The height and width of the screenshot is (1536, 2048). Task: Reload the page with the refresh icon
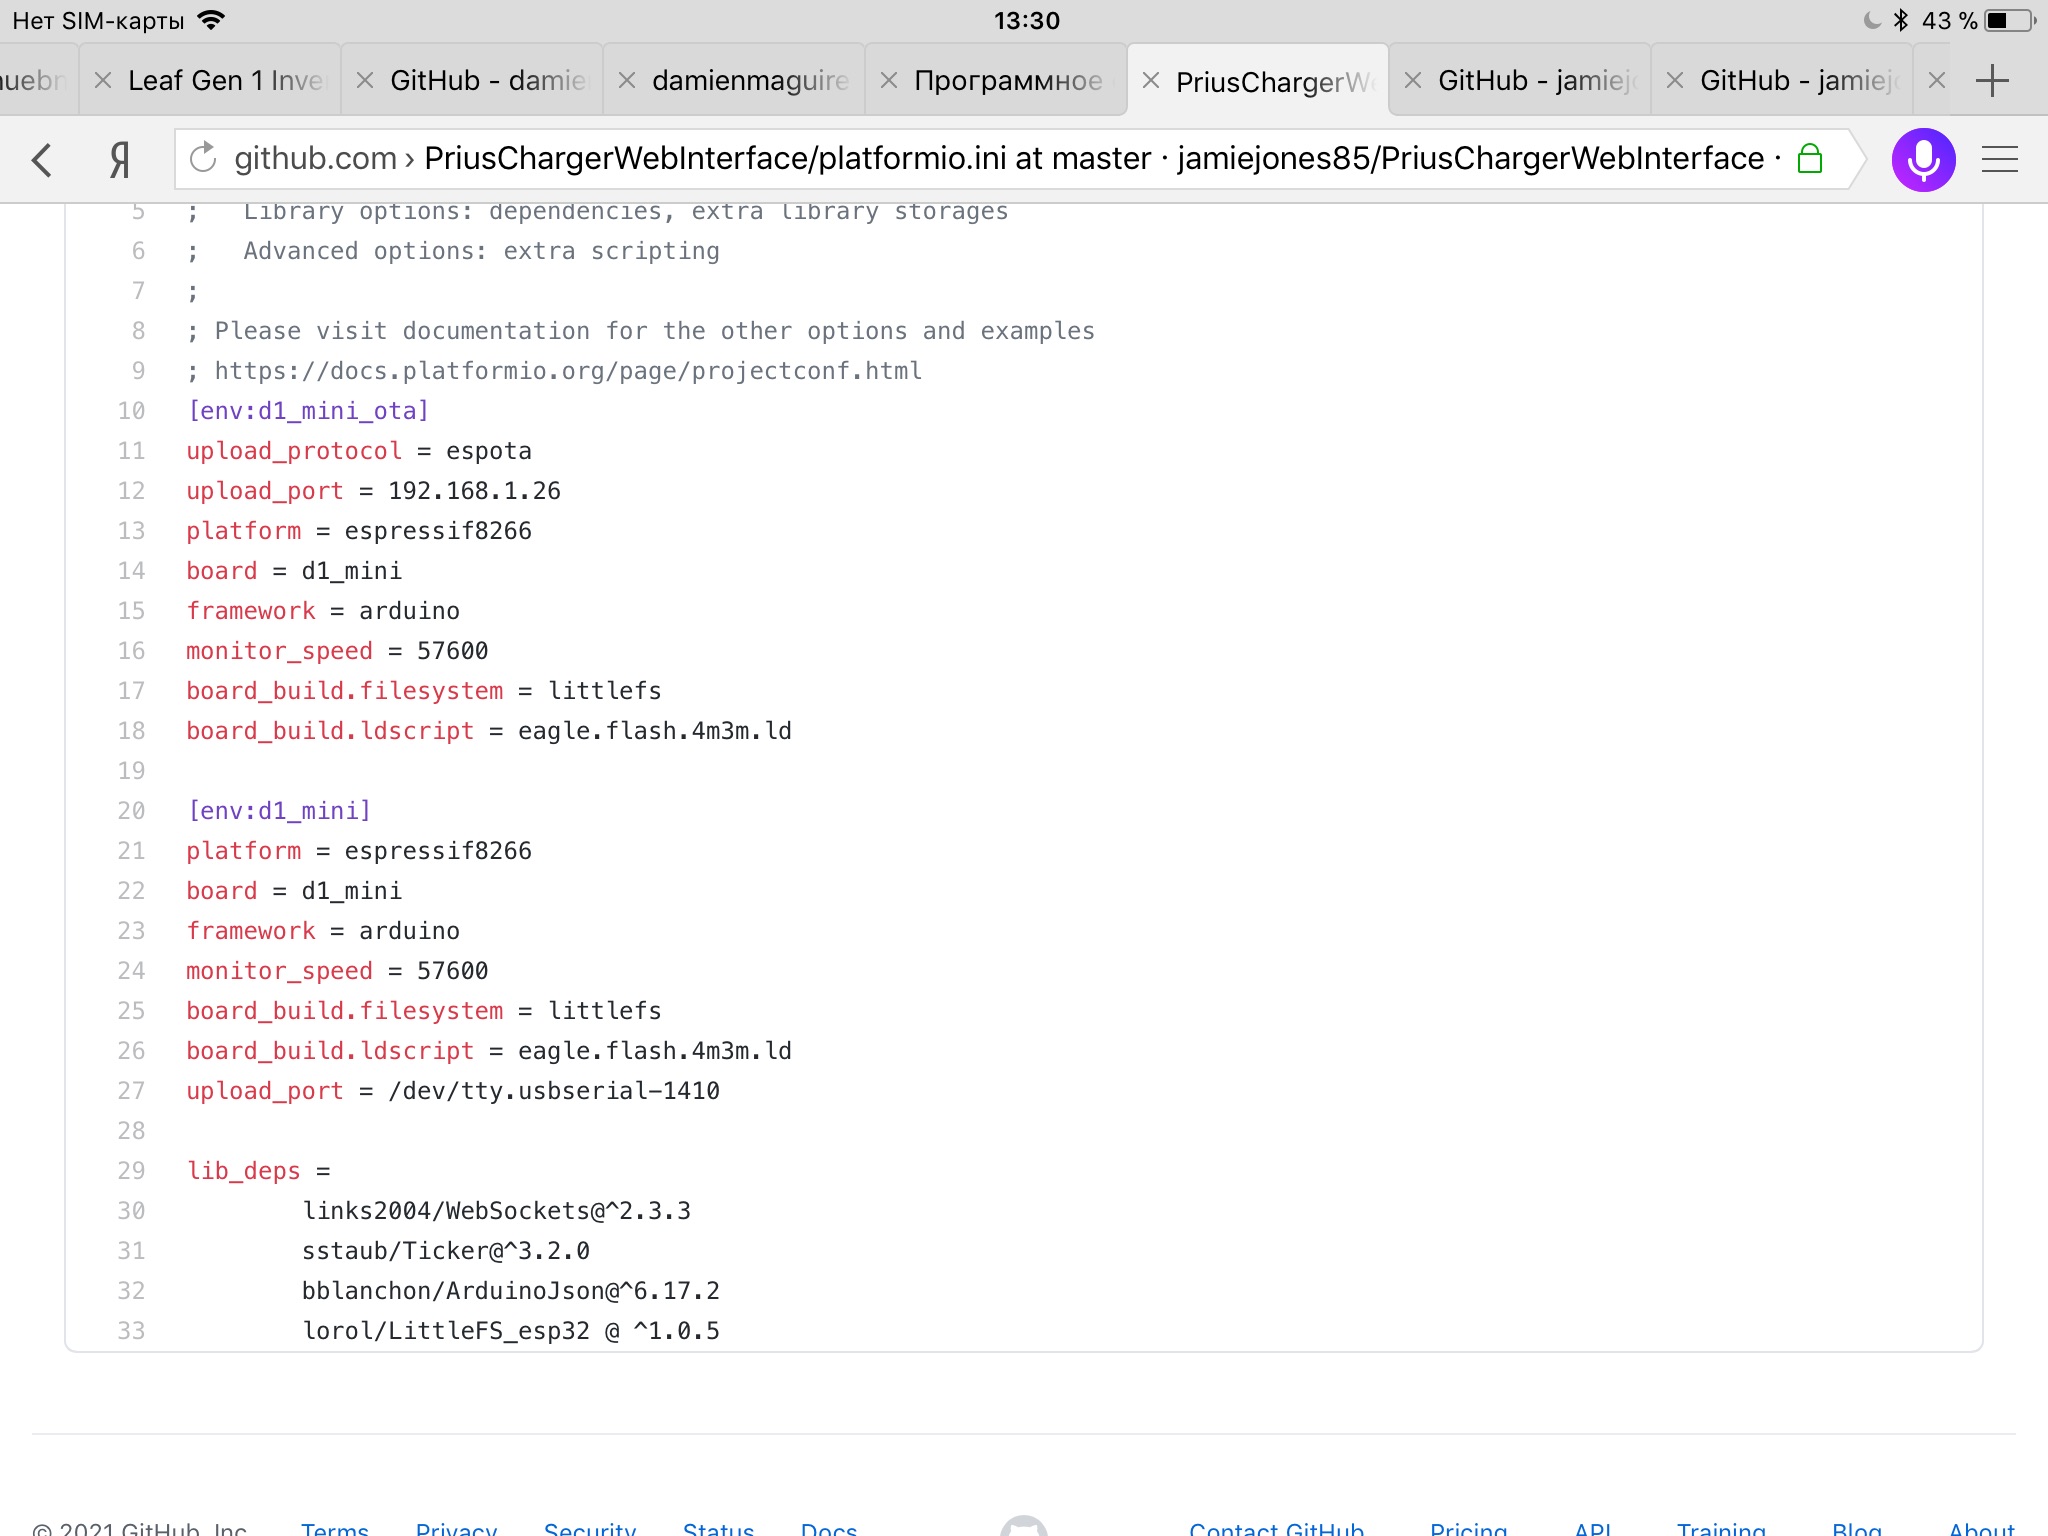click(203, 158)
